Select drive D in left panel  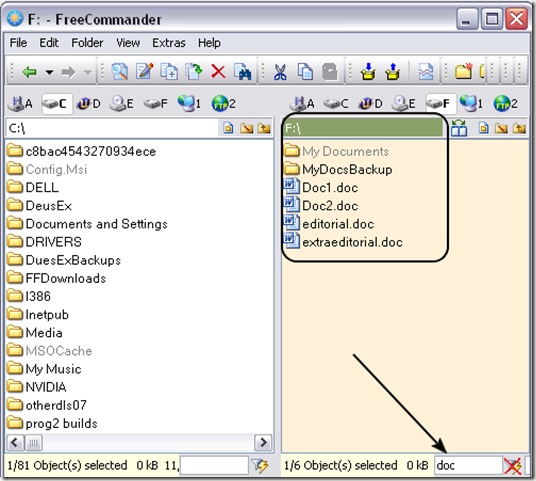(x=88, y=104)
